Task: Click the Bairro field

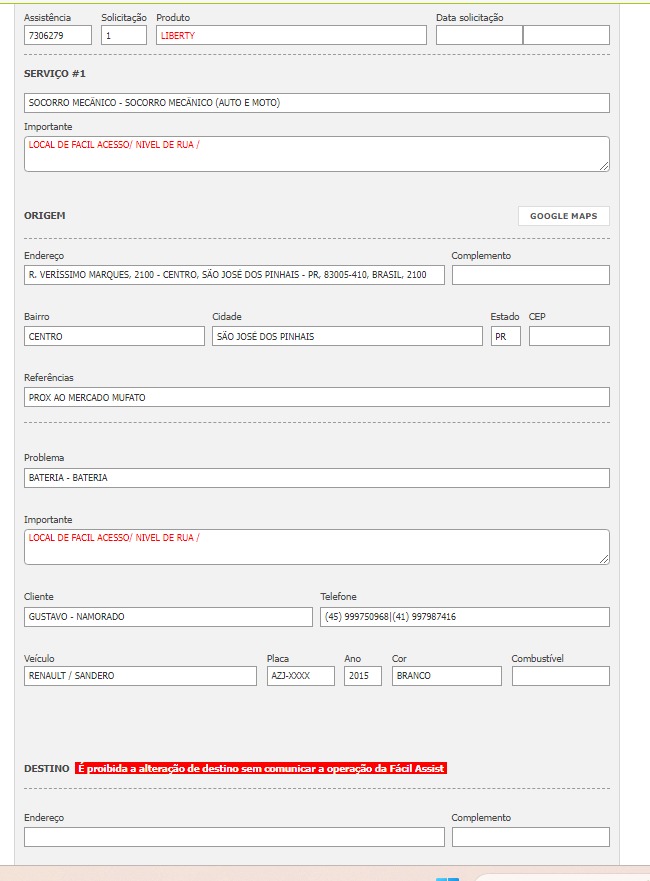Action: click(114, 337)
